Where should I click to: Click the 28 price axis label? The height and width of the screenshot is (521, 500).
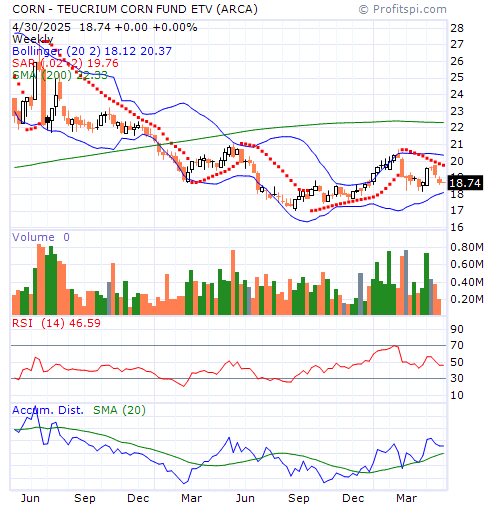(457, 28)
